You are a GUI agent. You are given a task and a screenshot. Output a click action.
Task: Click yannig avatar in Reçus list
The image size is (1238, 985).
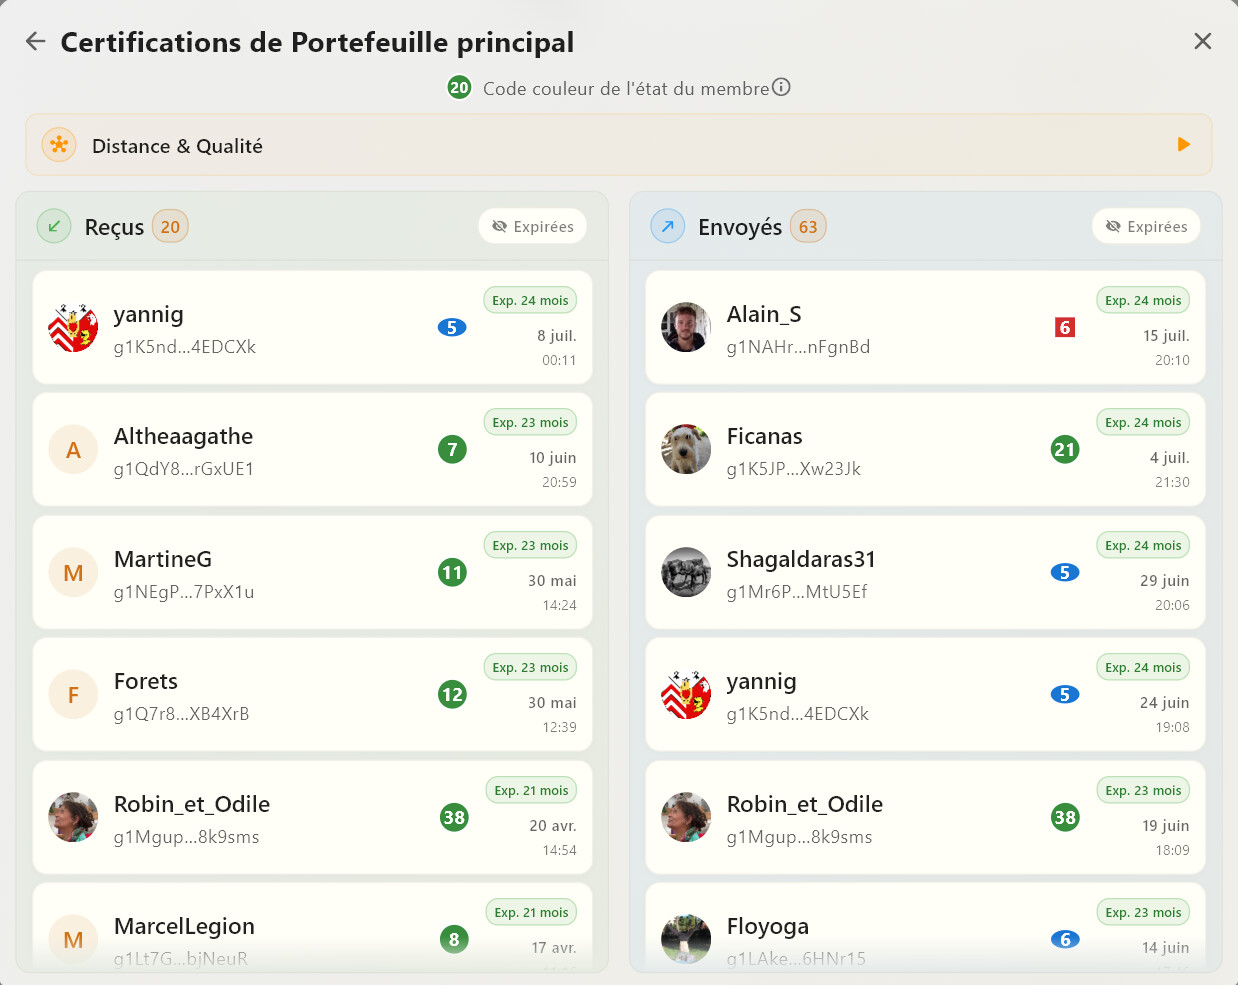pyautogui.click(x=73, y=327)
